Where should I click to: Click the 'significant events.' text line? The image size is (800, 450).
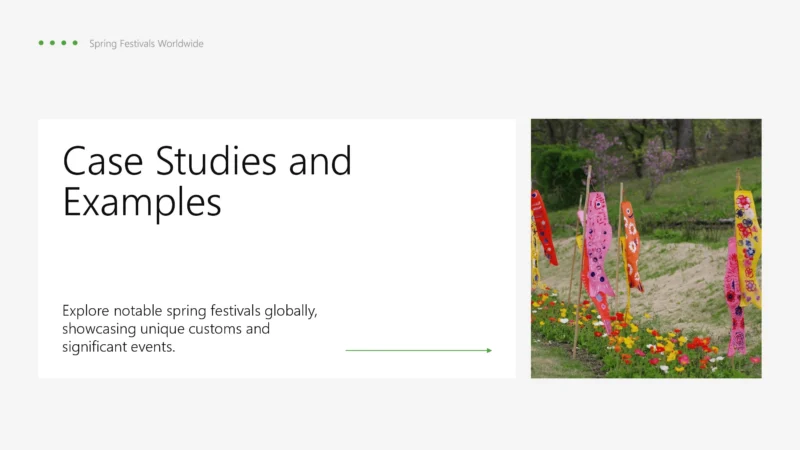[118, 347]
